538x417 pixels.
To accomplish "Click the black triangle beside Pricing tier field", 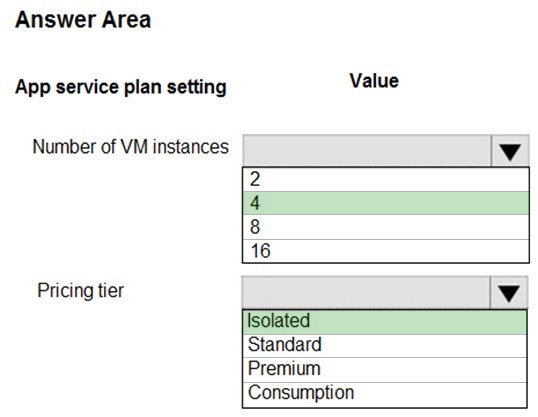I will click(509, 294).
